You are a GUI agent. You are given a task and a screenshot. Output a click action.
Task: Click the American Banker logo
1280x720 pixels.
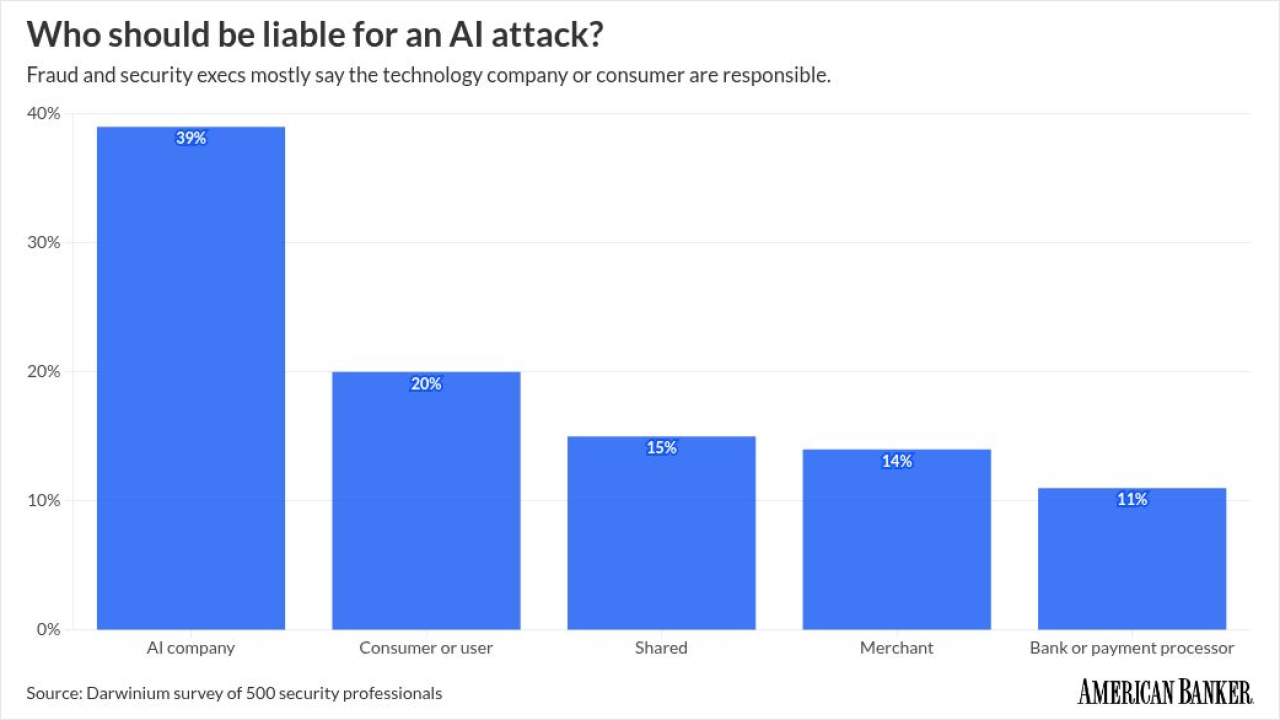1165,691
